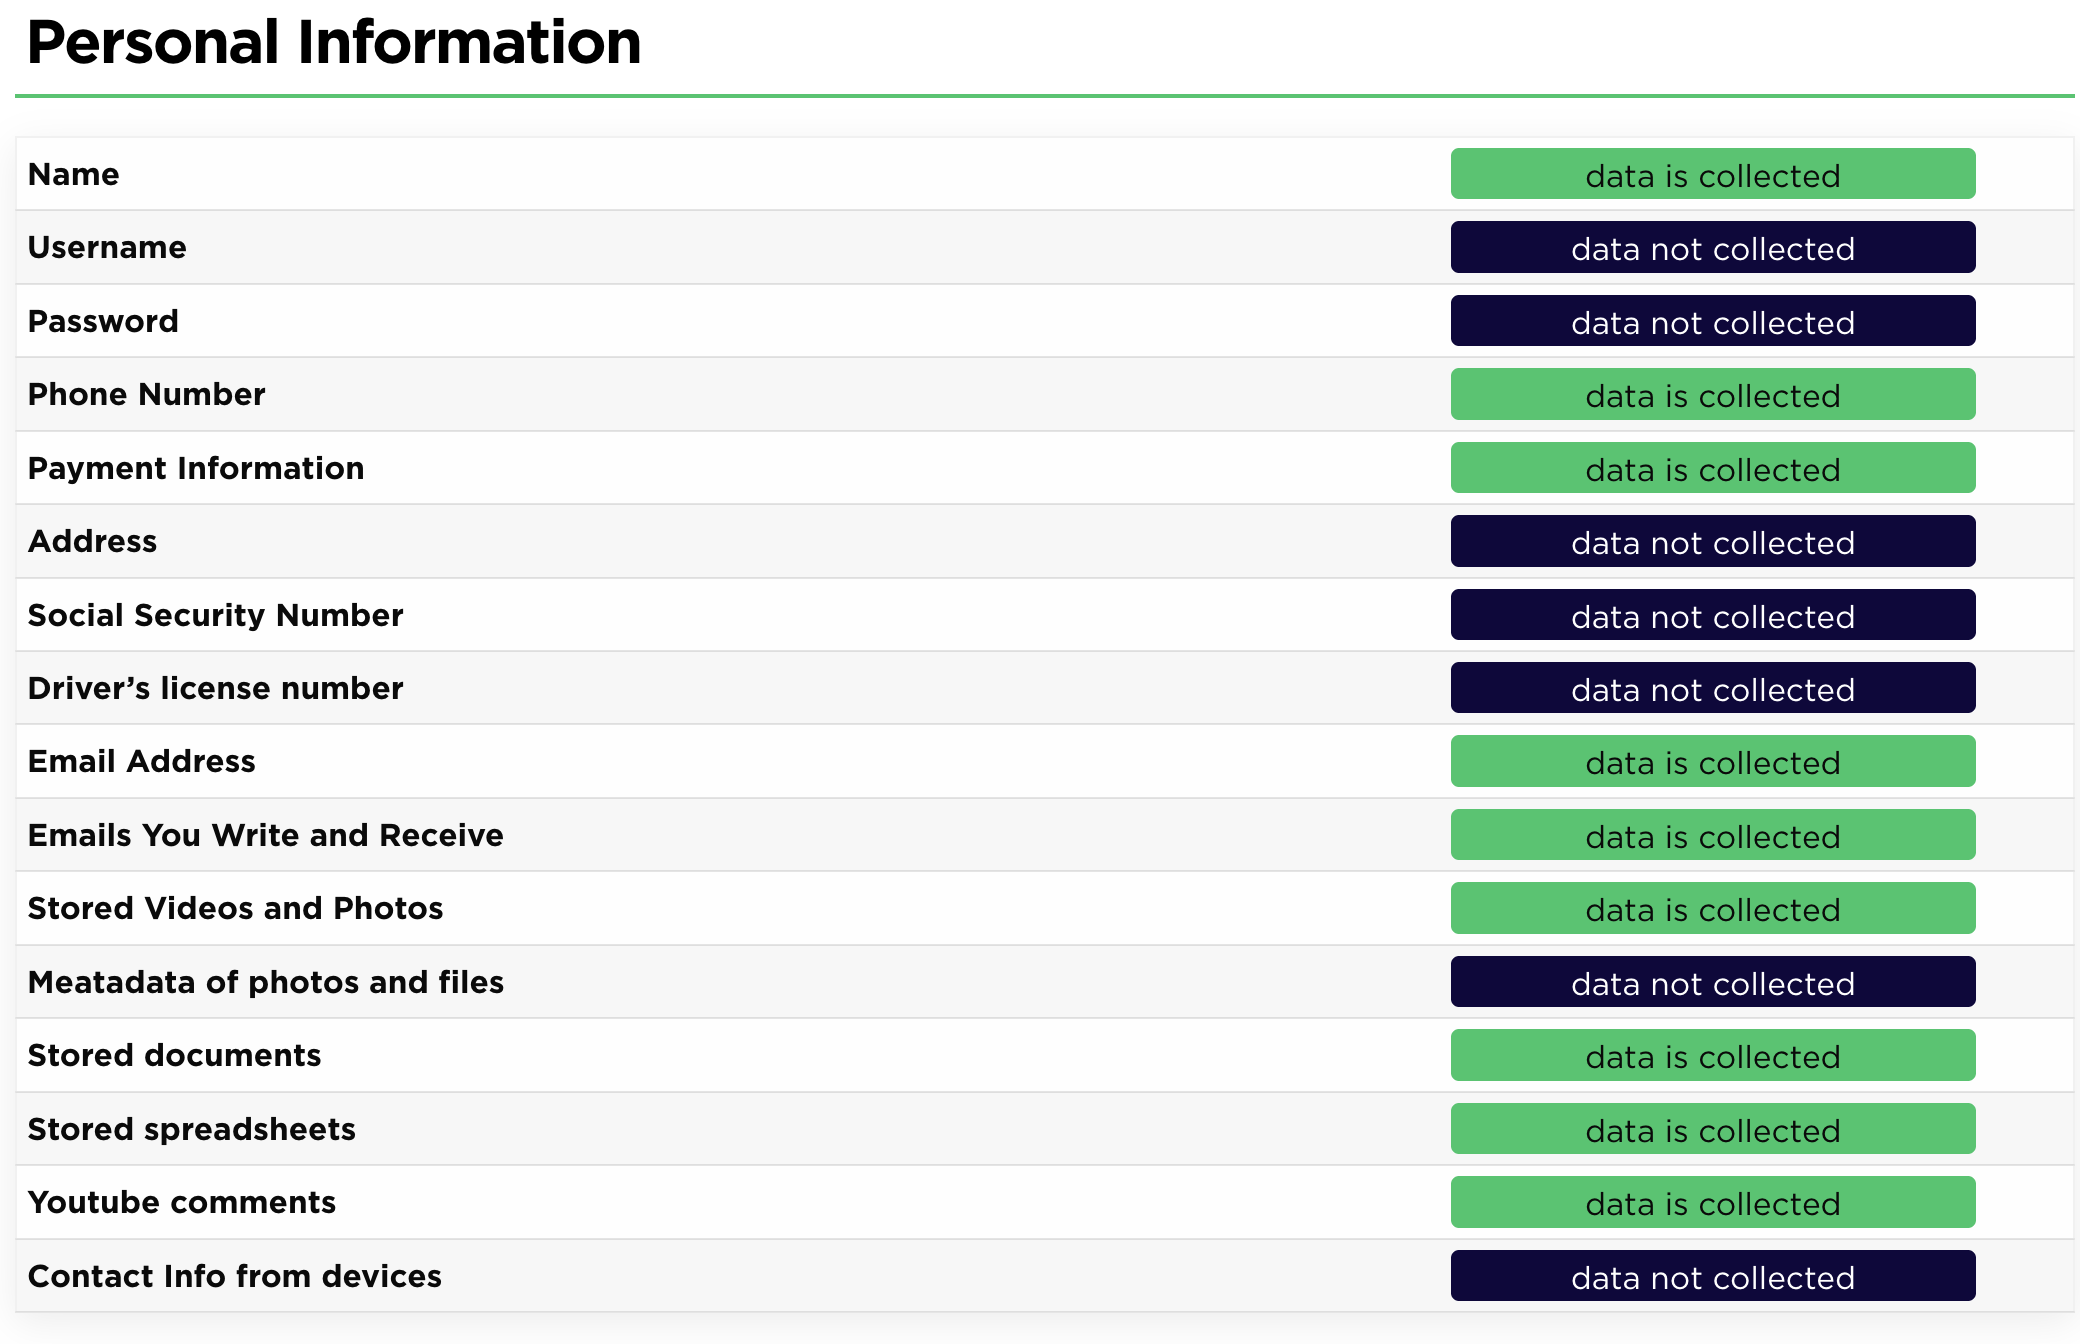The image size is (2080, 1344).
Task: Click the Emails You Write status badge
Action: [1712, 836]
